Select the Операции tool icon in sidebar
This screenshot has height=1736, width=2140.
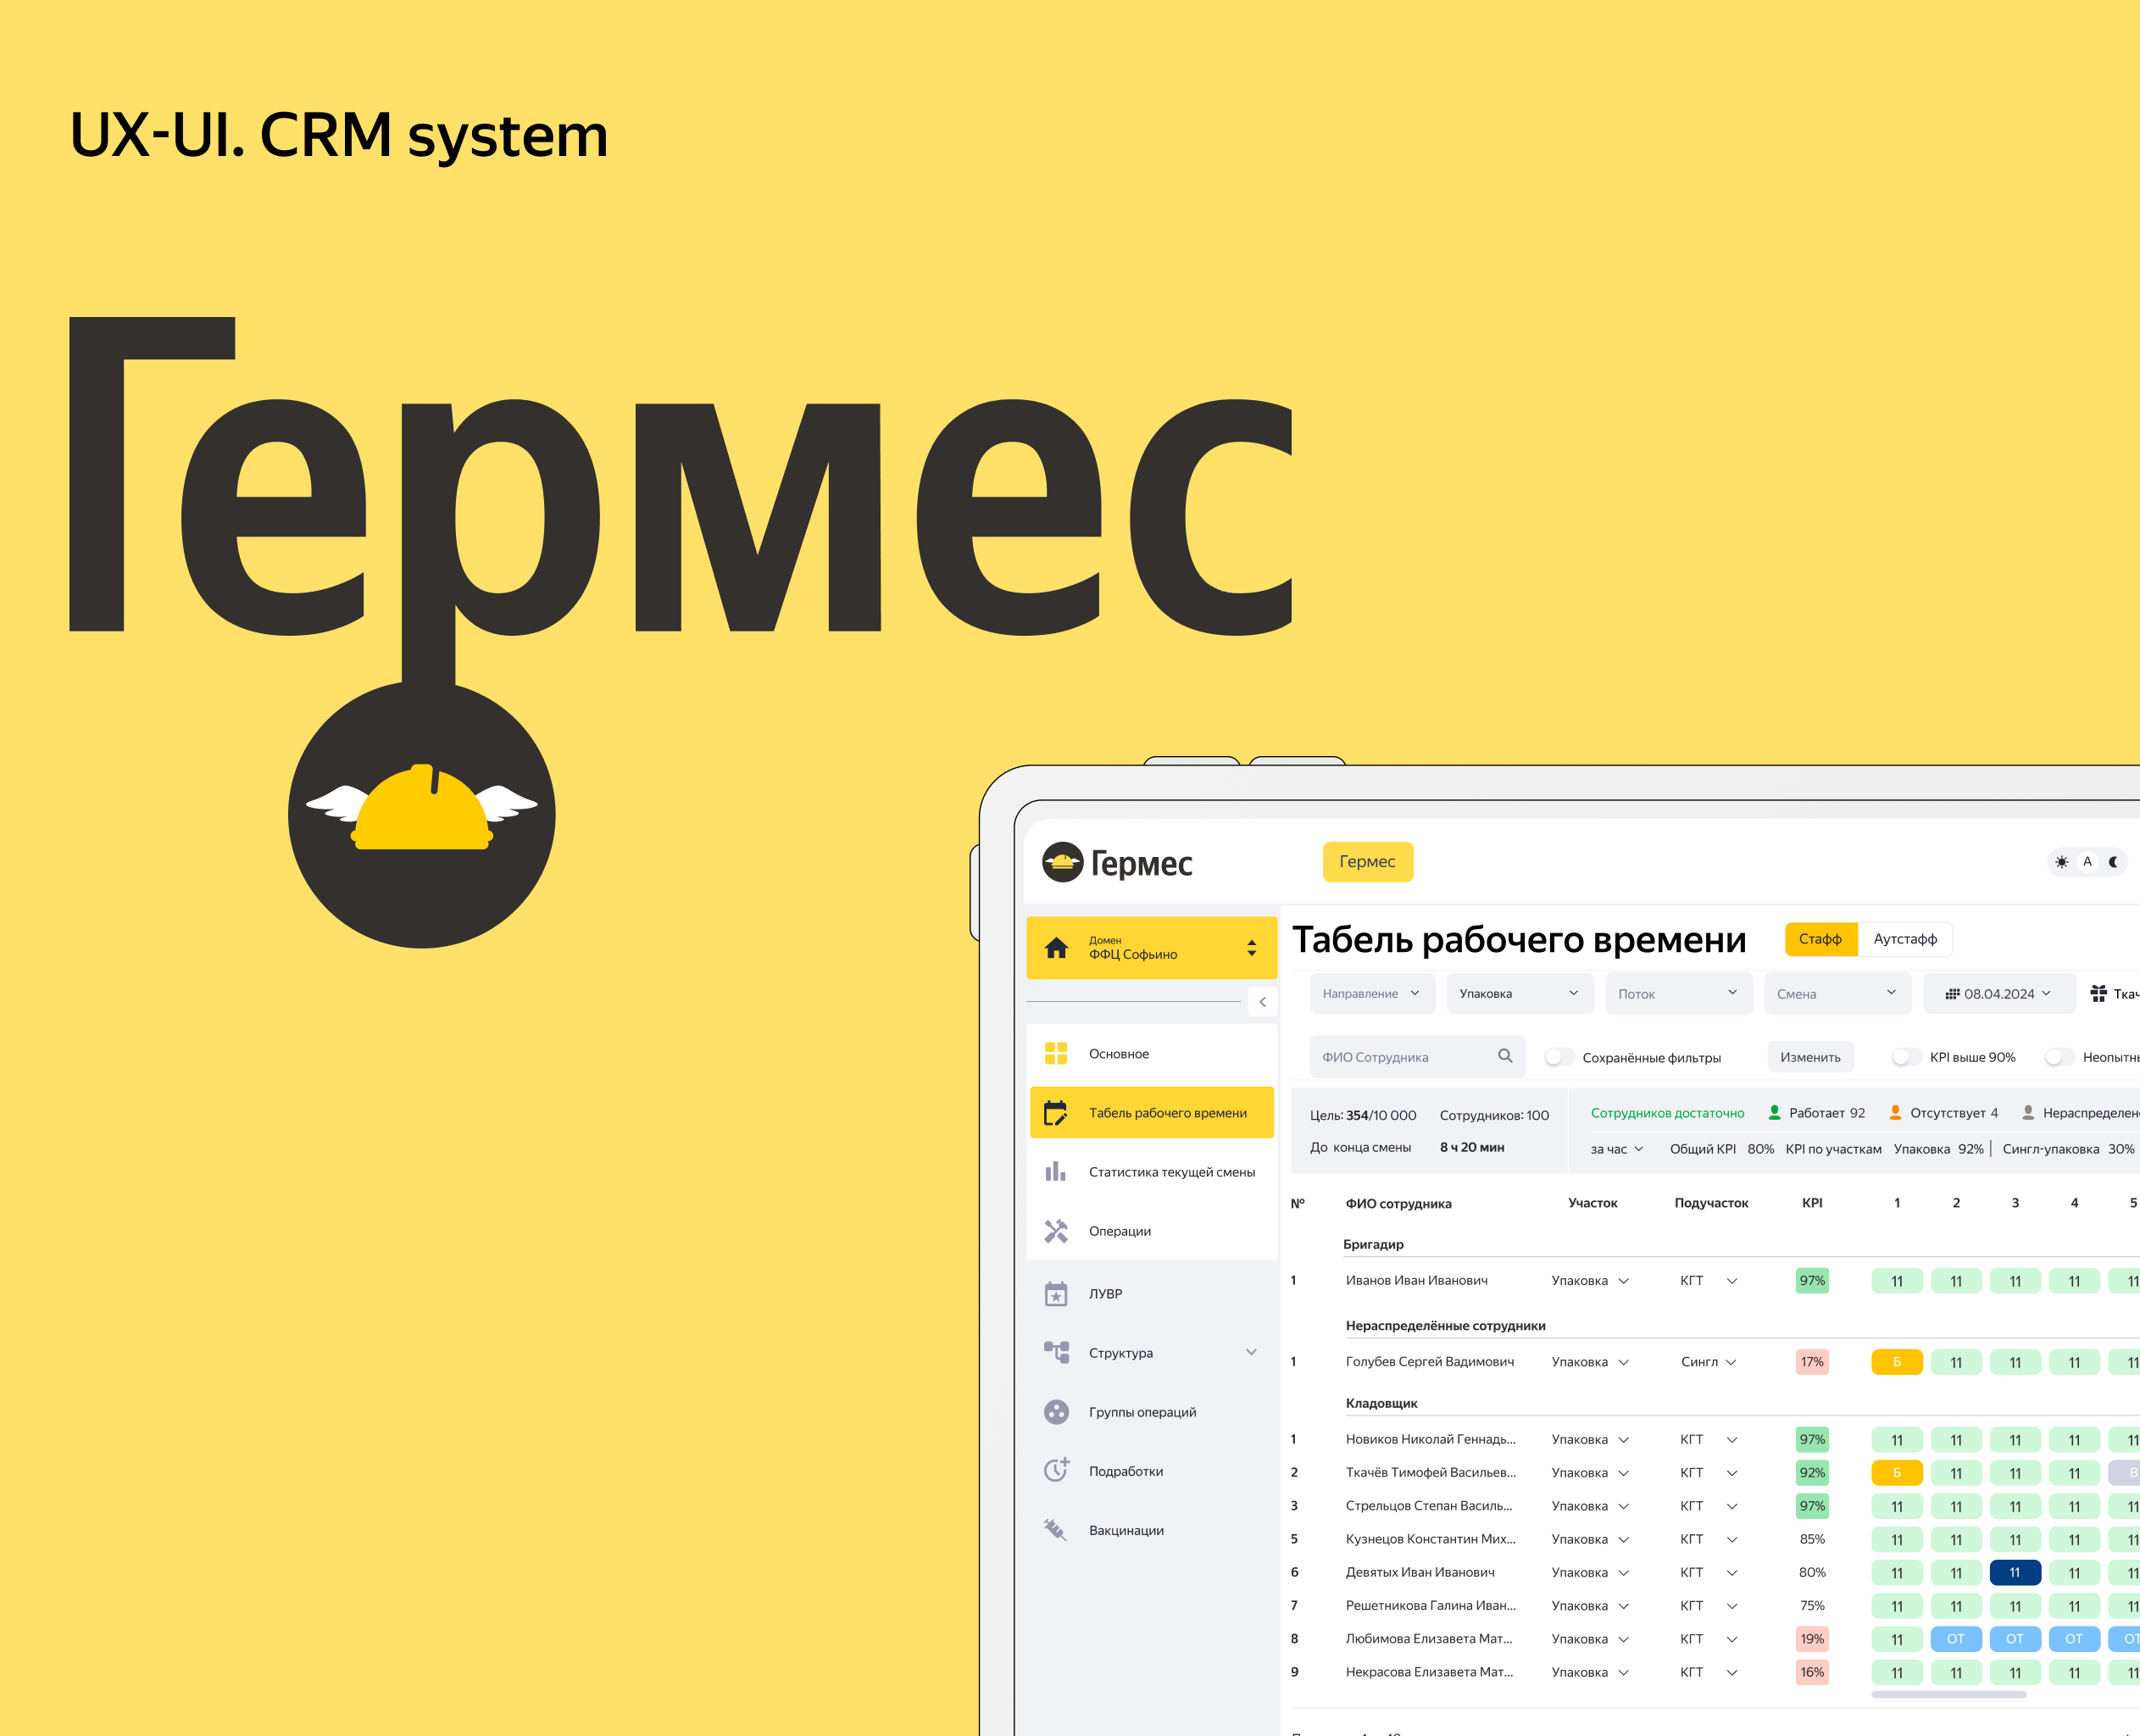[x=1057, y=1231]
